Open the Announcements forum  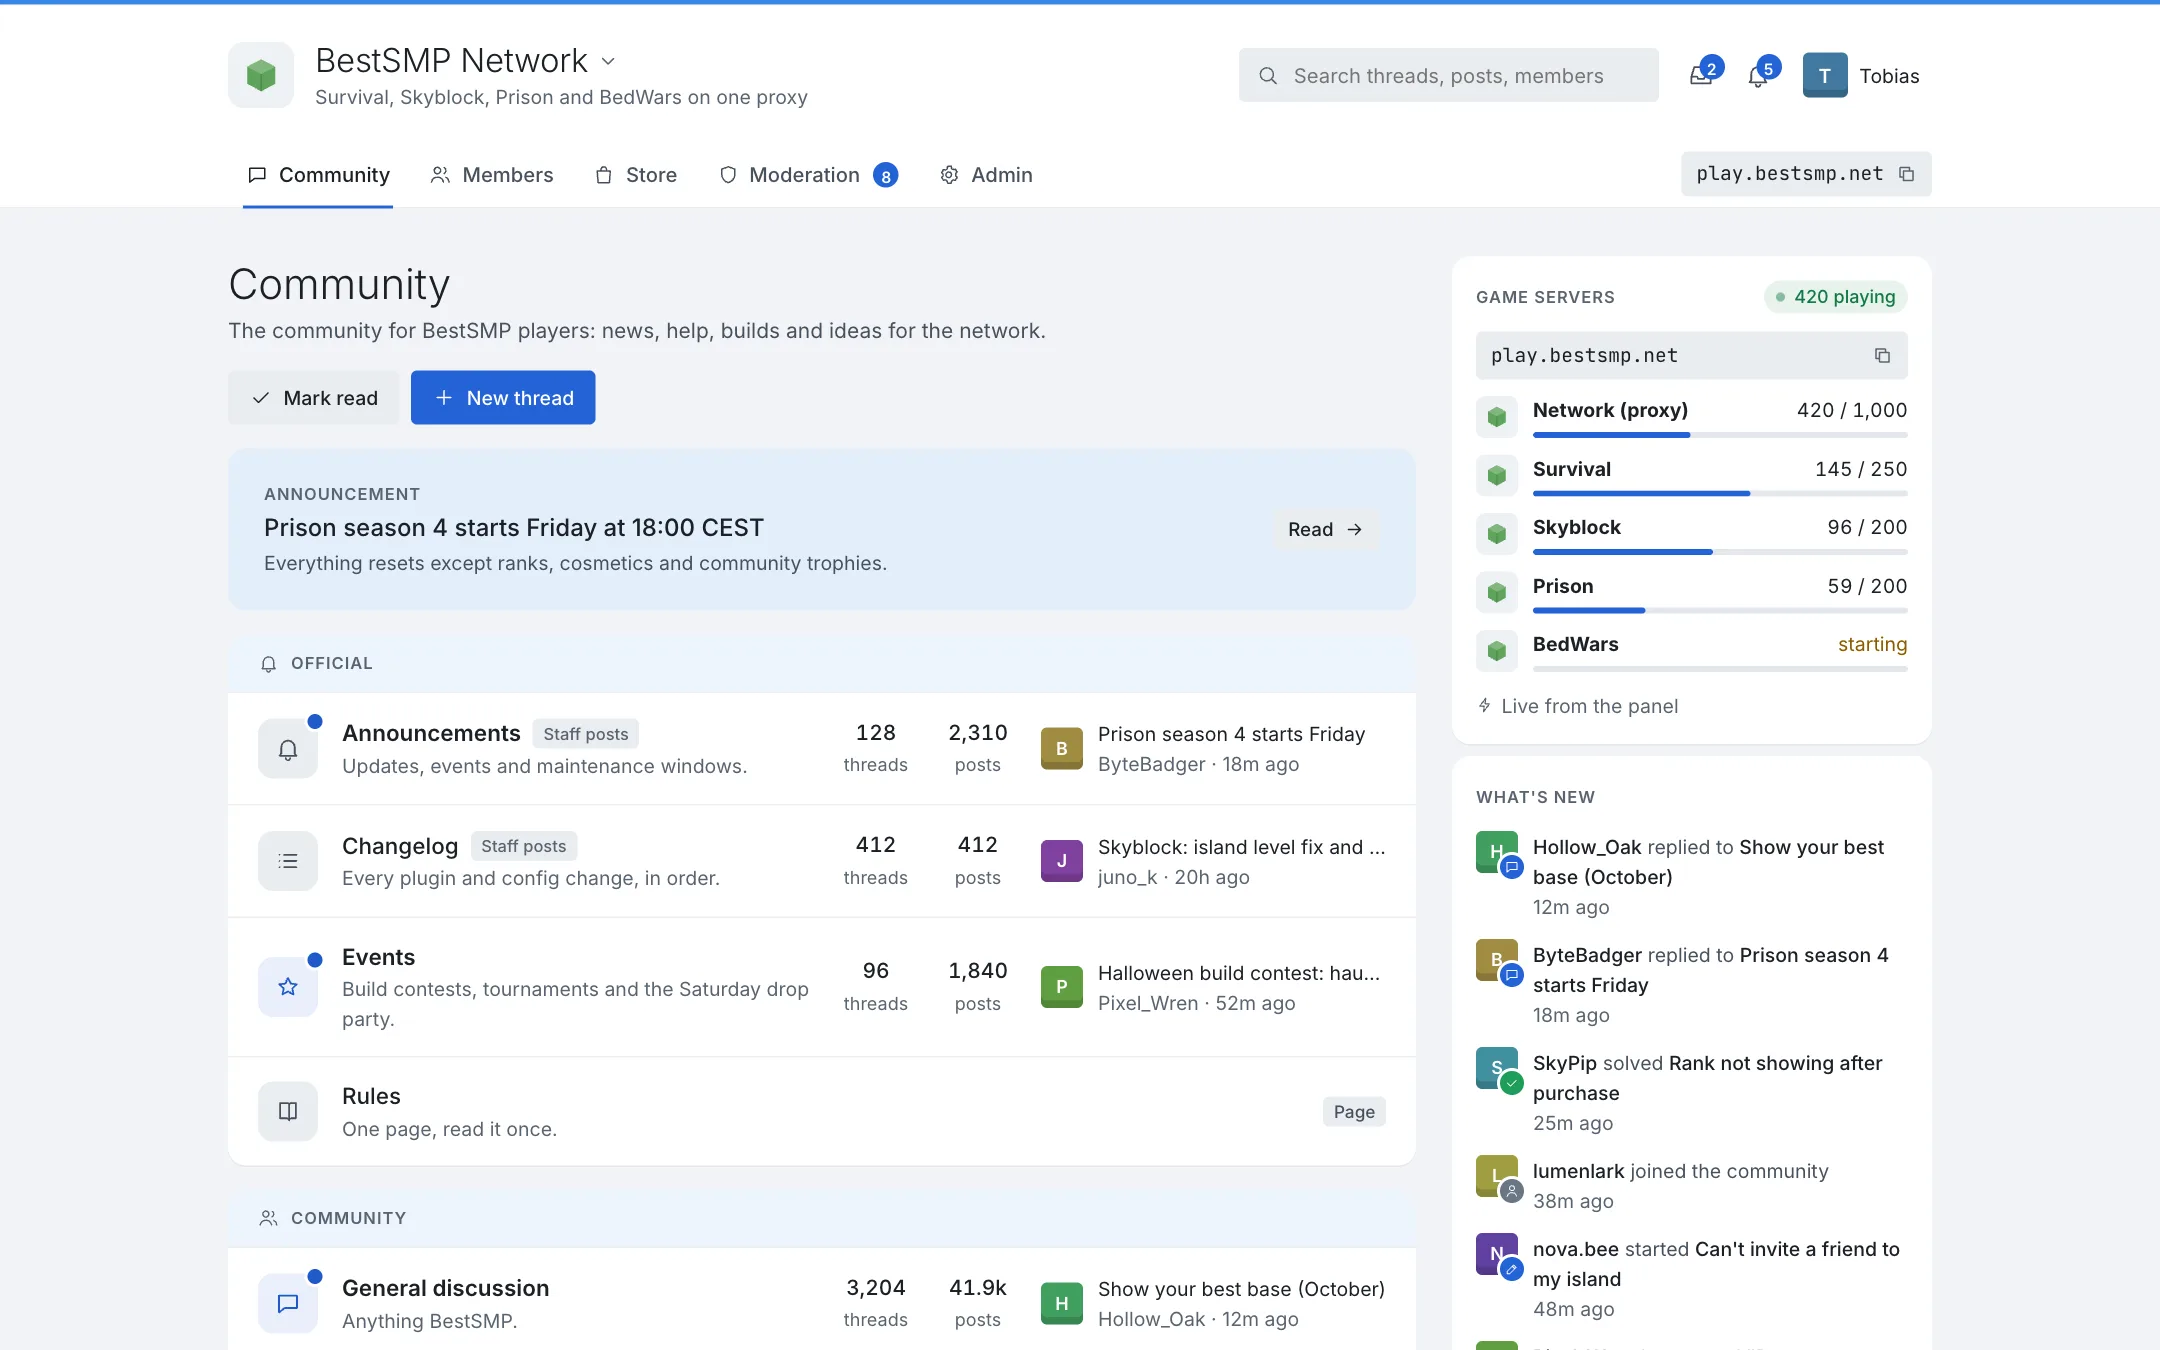pyautogui.click(x=431, y=733)
